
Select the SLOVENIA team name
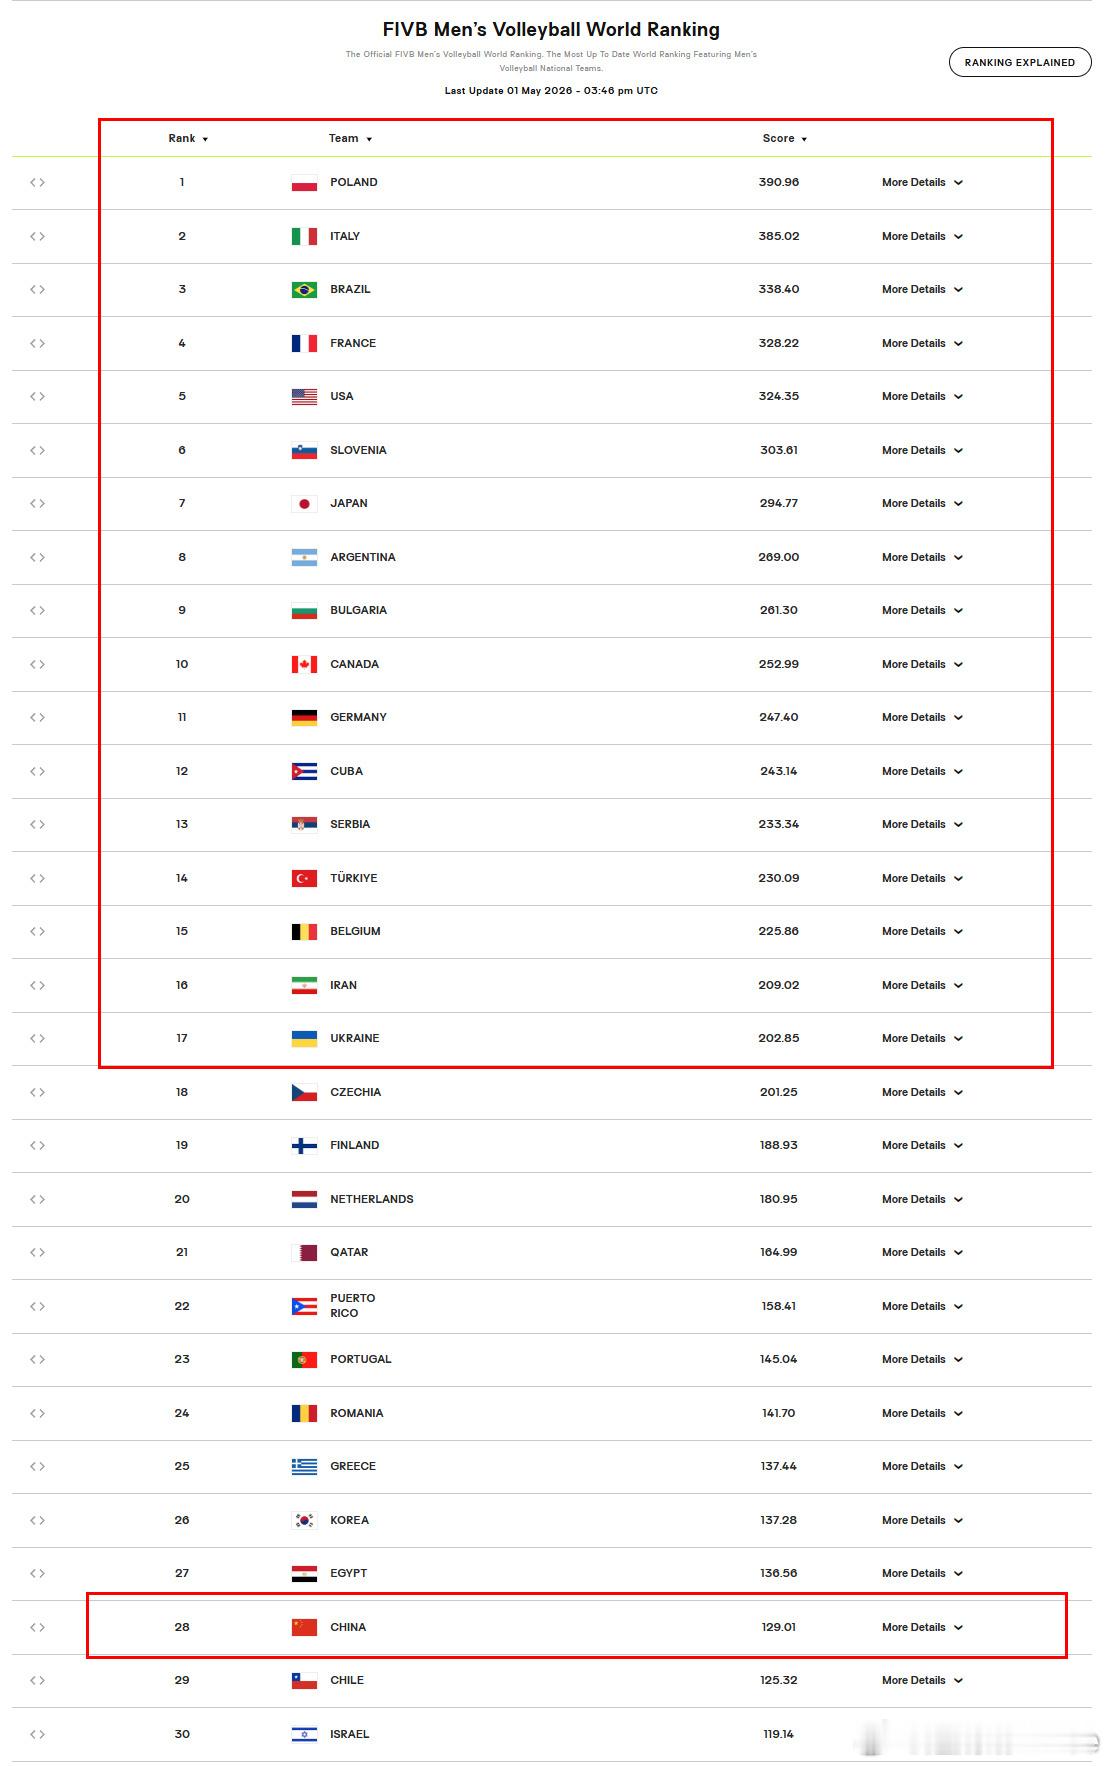[x=358, y=450]
